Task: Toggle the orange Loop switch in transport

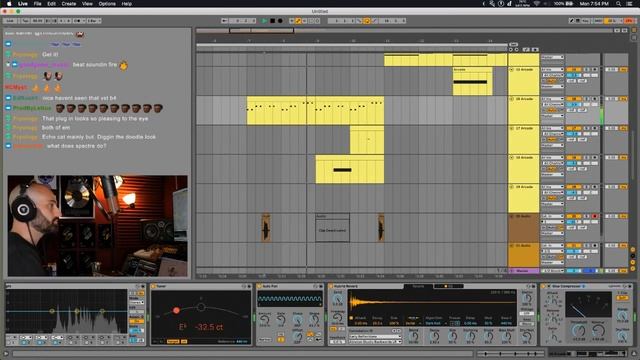Action: (367, 20)
